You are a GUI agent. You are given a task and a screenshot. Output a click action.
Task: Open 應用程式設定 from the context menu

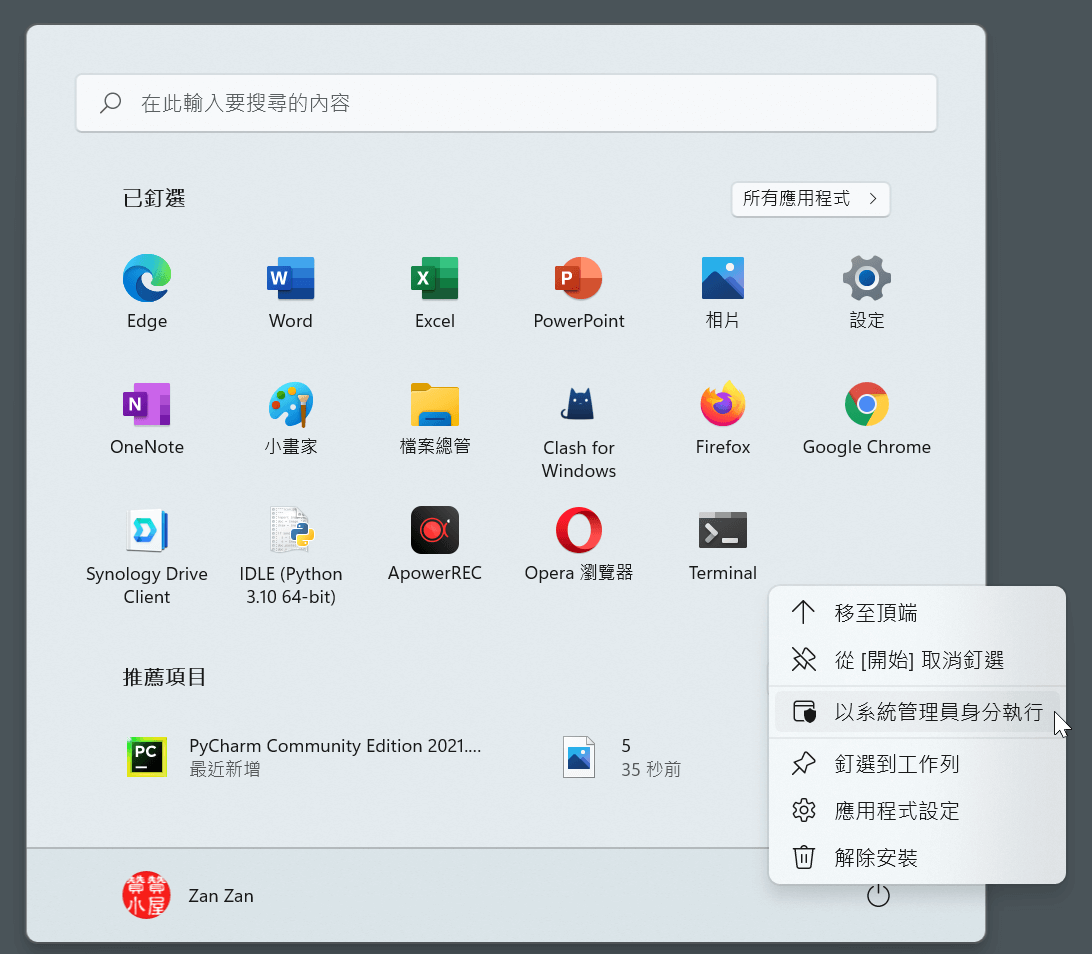917,811
